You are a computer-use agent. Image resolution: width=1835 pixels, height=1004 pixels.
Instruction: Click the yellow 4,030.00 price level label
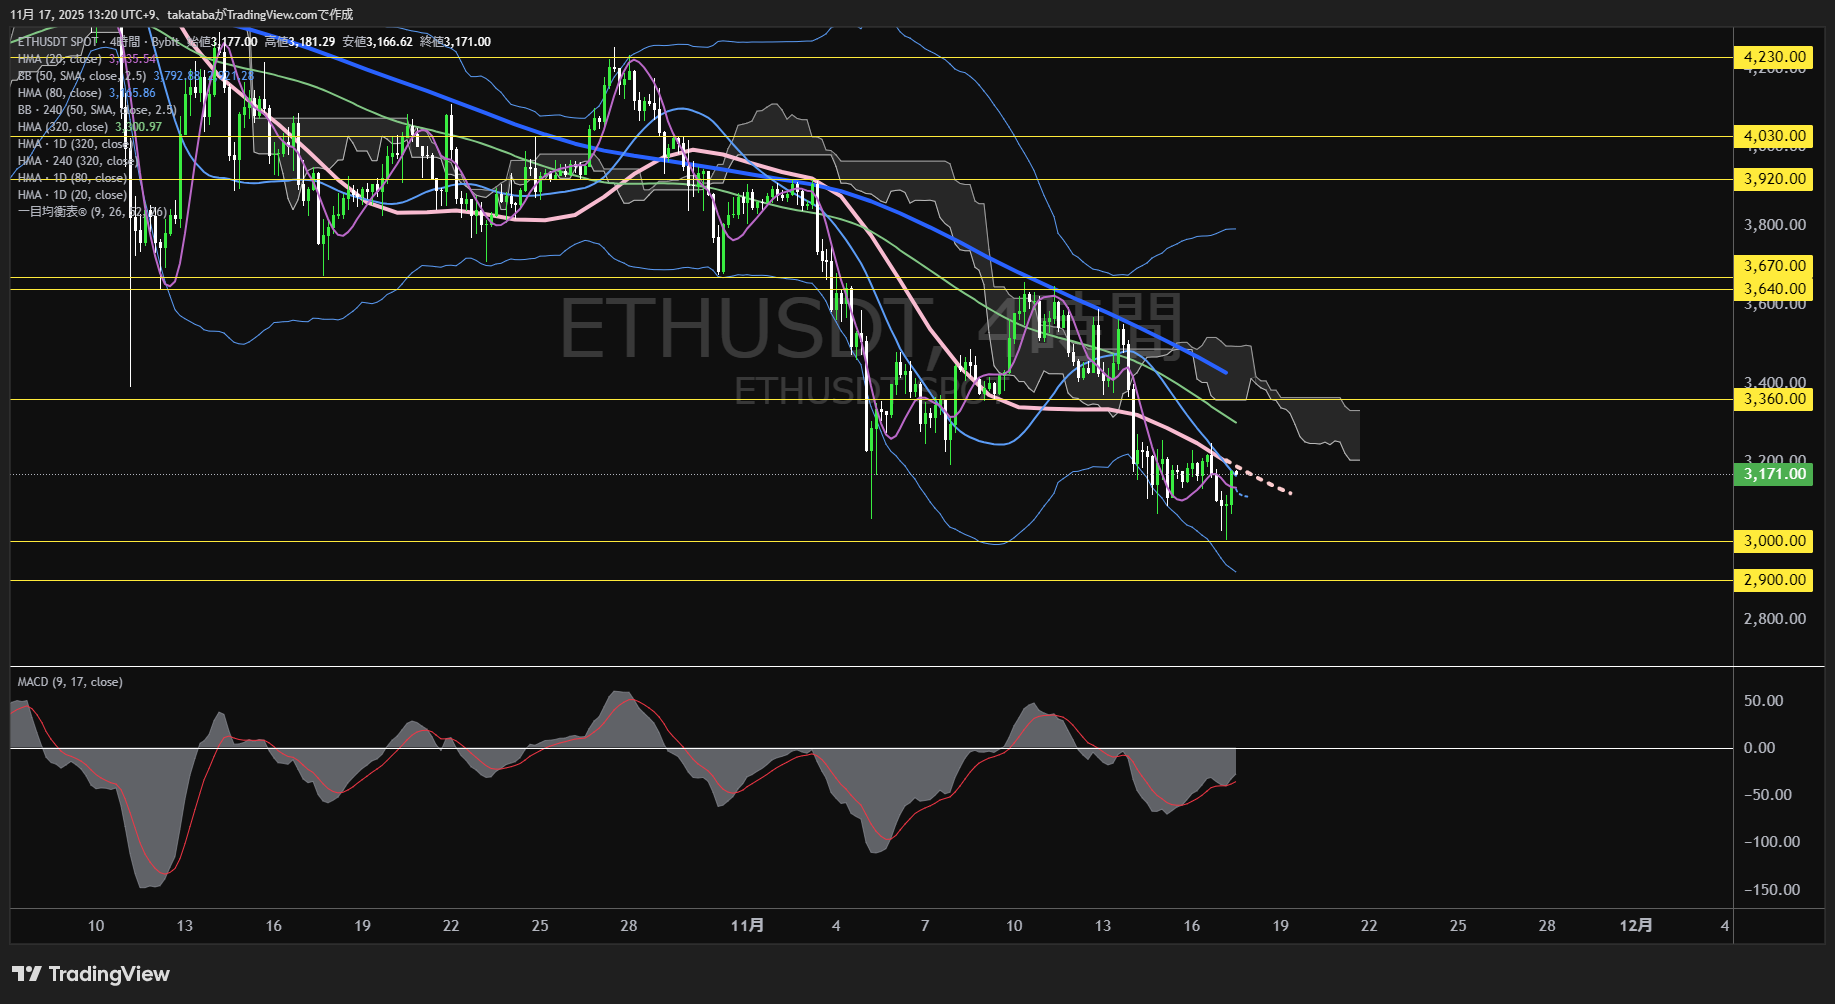click(x=1773, y=135)
